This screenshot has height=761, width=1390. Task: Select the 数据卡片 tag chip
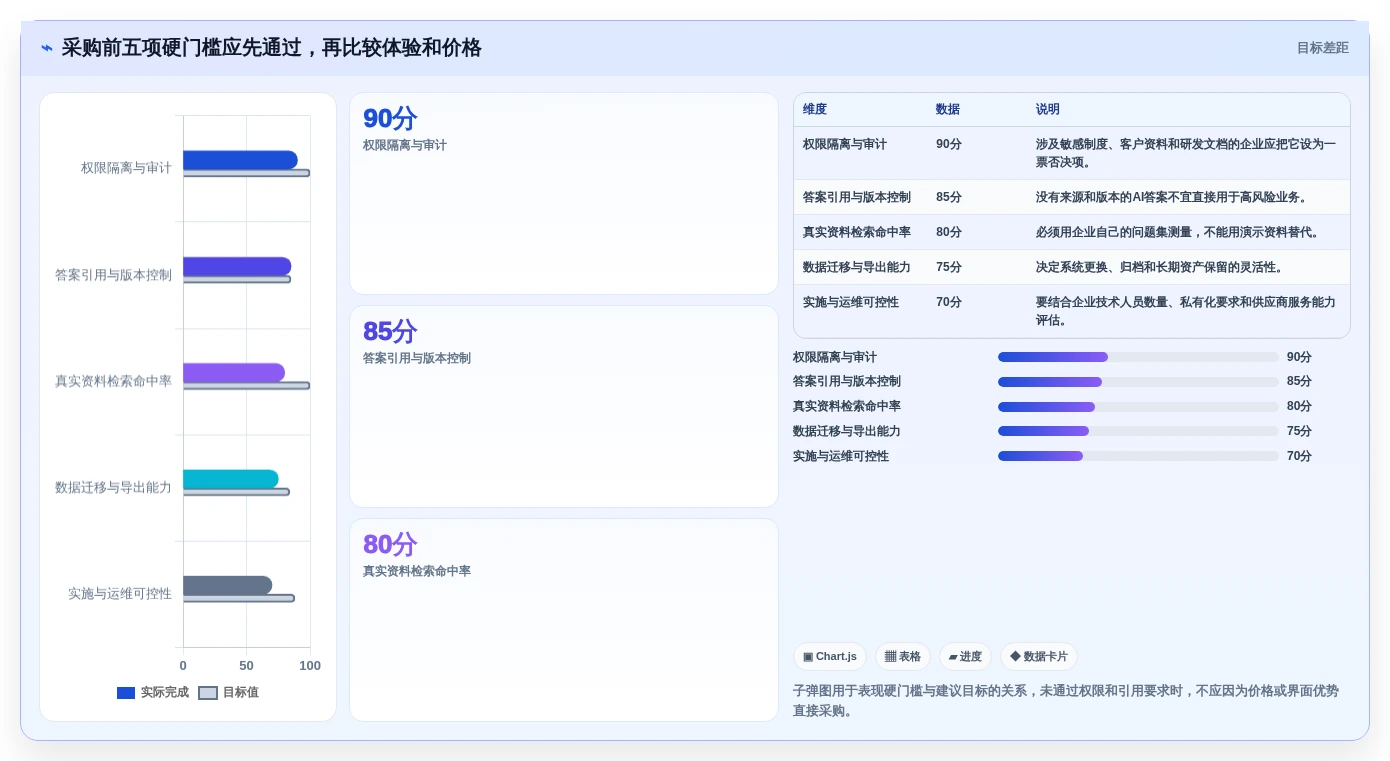[x=1039, y=656]
